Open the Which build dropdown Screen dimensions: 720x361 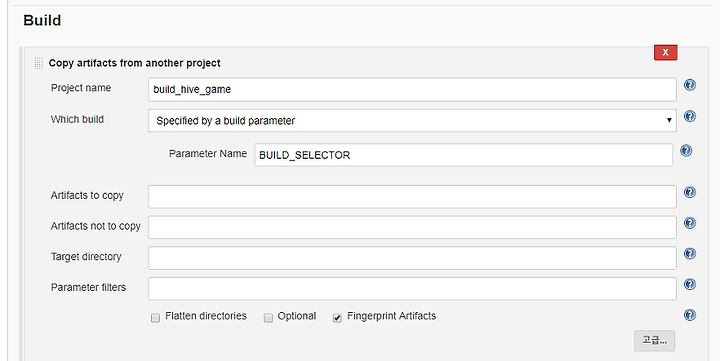click(412, 120)
